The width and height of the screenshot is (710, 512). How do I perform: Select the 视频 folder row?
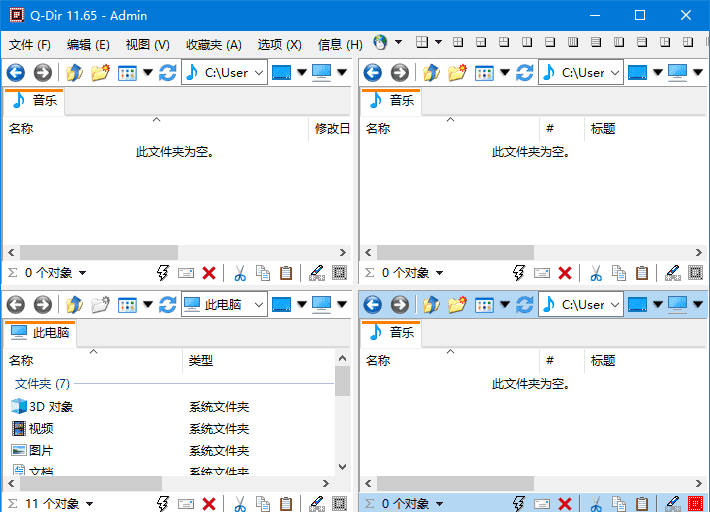point(170,428)
